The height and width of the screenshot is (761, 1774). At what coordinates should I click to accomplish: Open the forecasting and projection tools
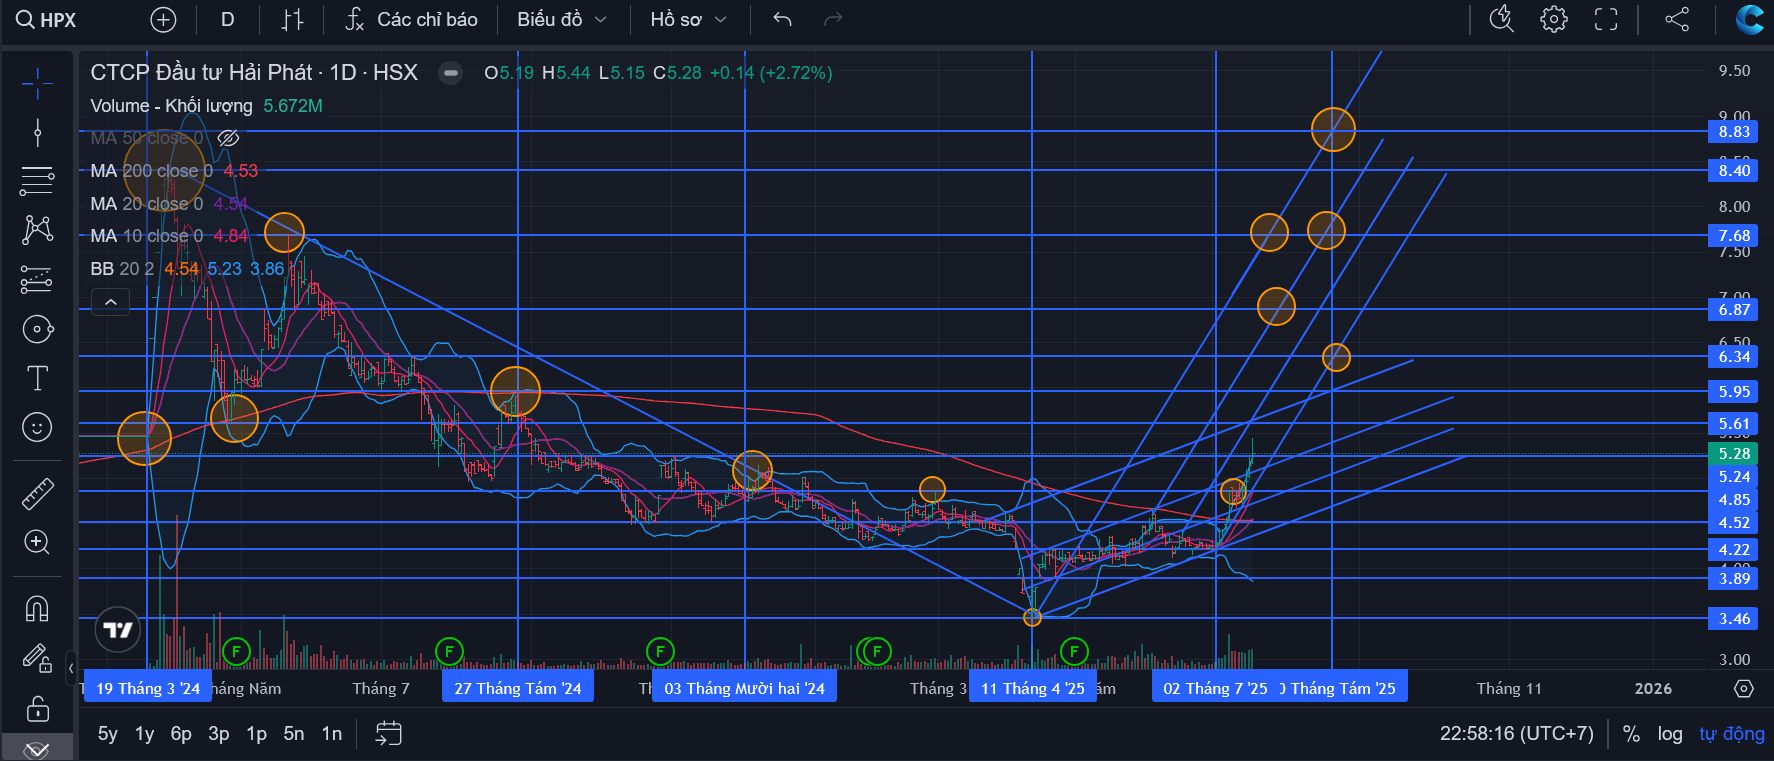coord(37,280)
